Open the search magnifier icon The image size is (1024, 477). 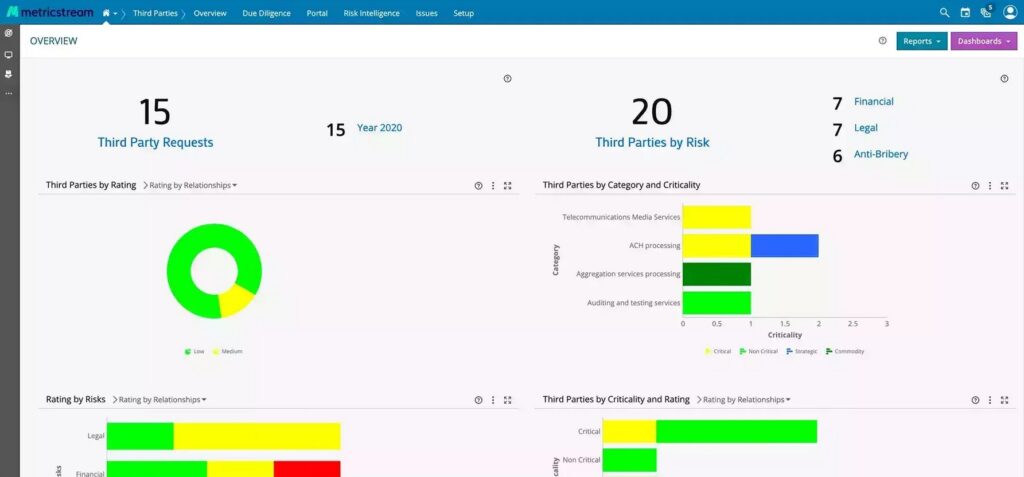(x=944, y=12)
